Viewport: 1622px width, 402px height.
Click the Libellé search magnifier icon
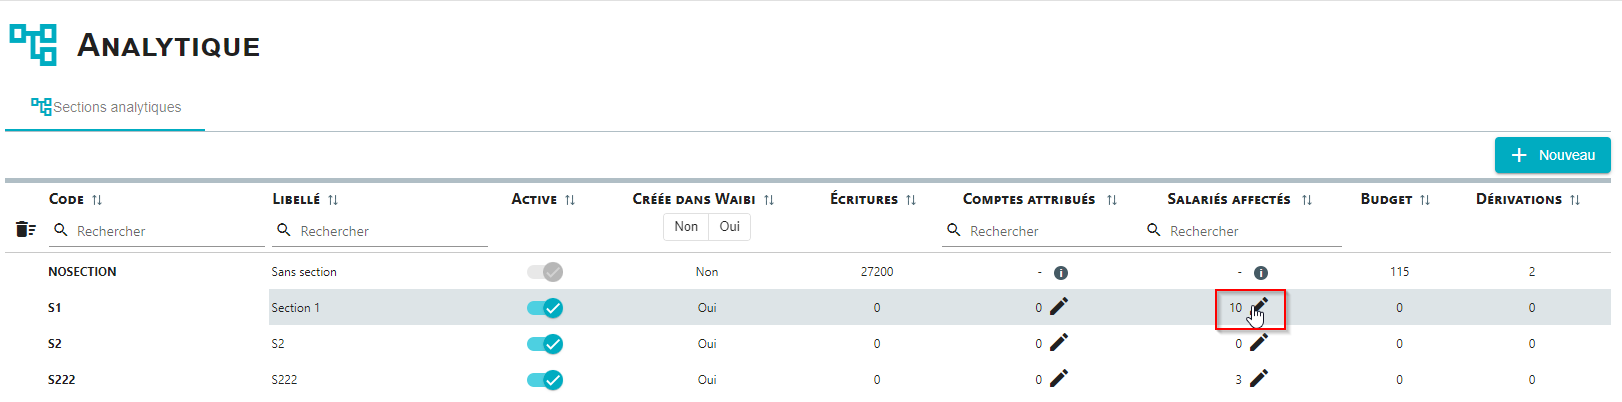tap(284, 230)
